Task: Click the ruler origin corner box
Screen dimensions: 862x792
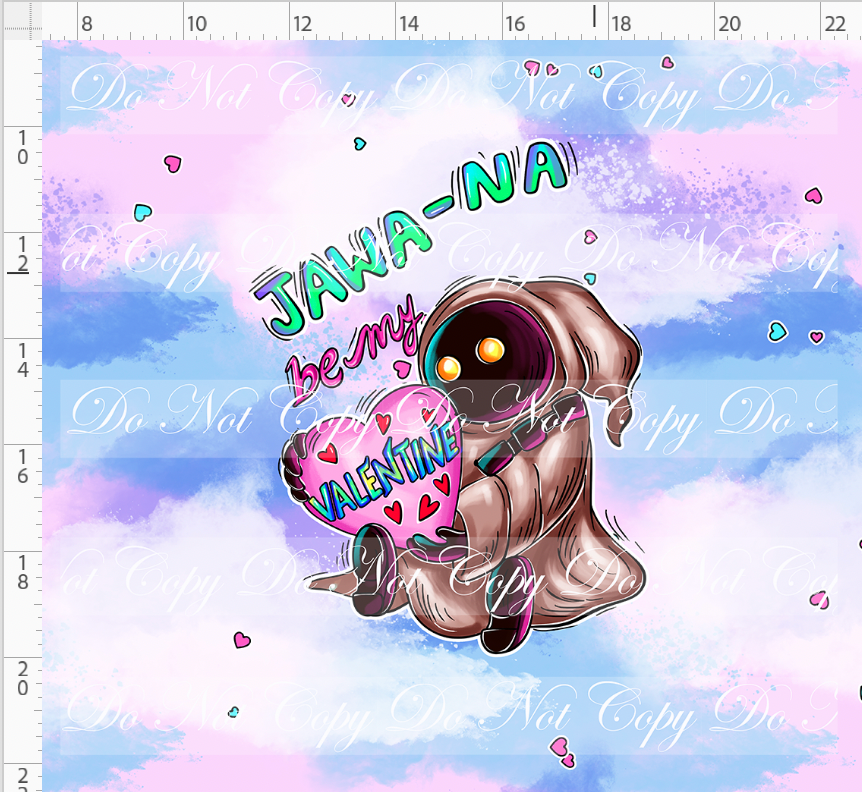Action: click(x=23, y=21)
